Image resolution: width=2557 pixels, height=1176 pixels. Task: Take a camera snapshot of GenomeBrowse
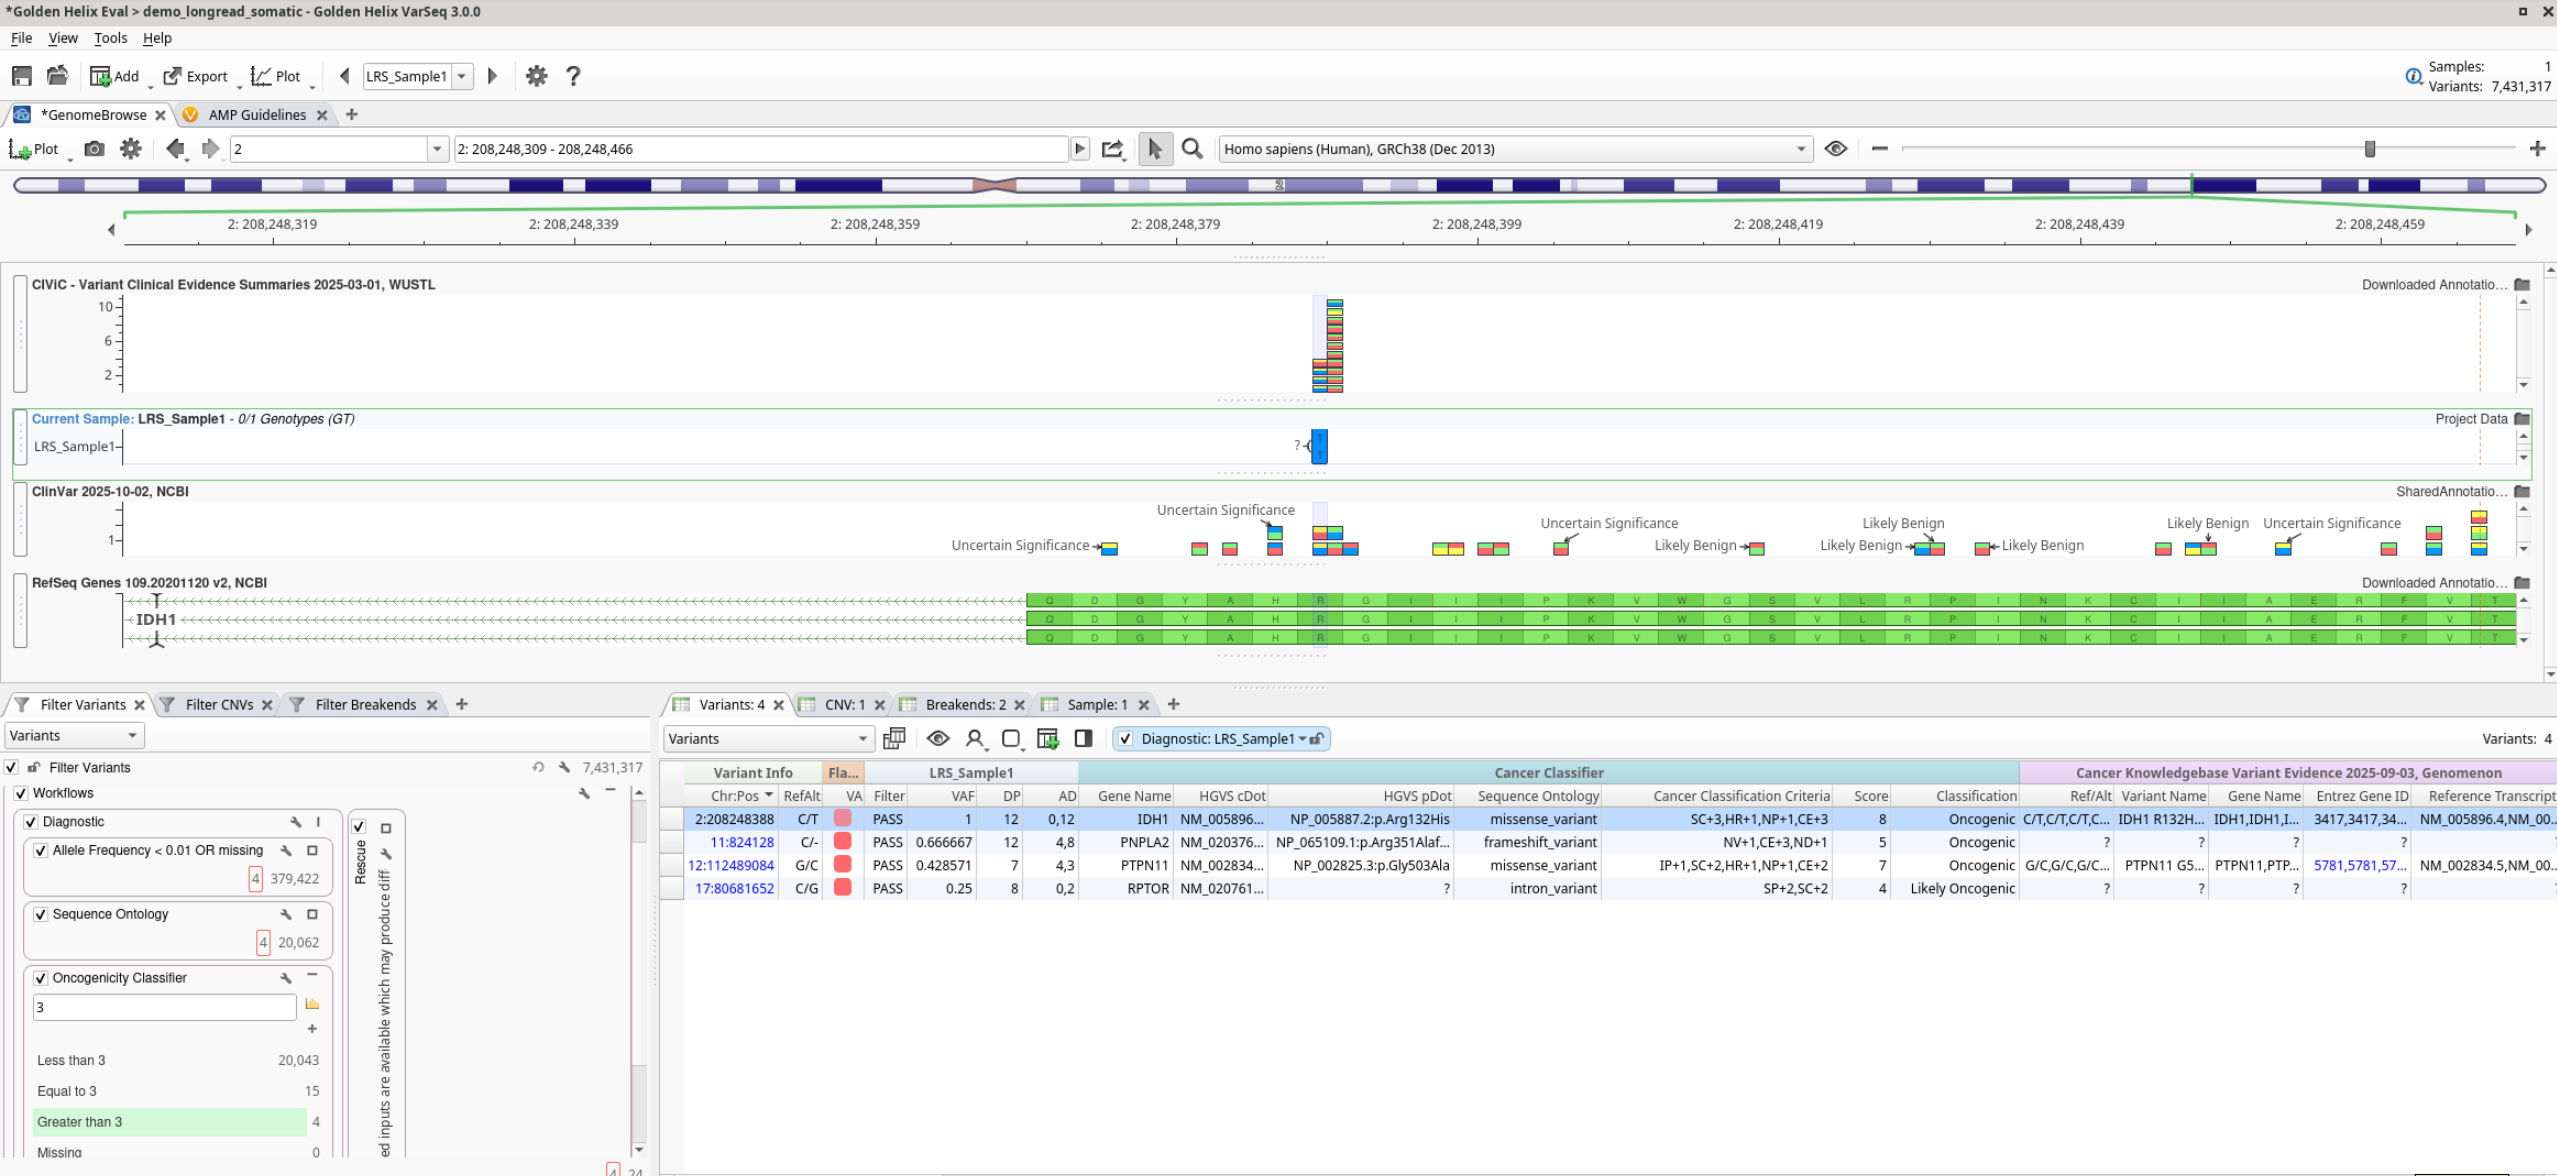[x=94, y=149]
